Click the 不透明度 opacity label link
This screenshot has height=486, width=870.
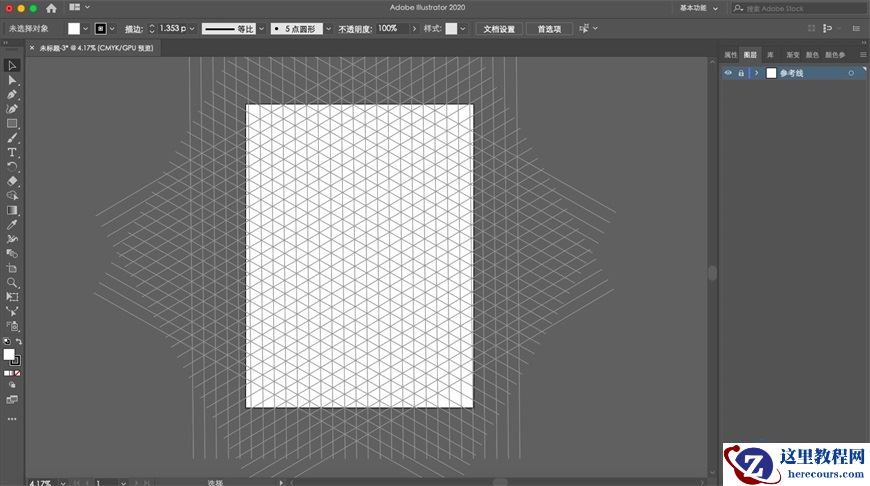point(355,29)
